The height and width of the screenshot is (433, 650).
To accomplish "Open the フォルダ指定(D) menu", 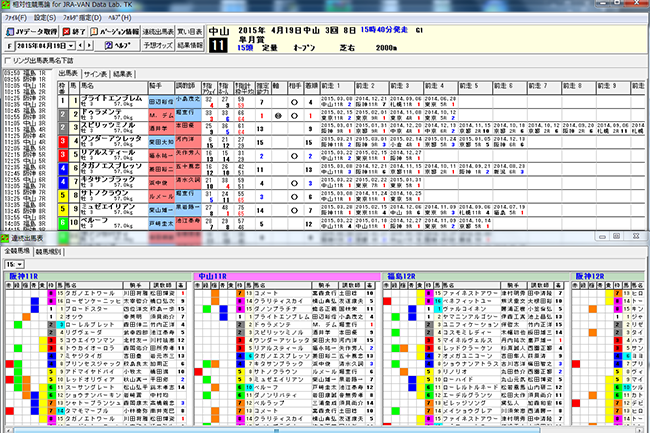I will (82, 18).
